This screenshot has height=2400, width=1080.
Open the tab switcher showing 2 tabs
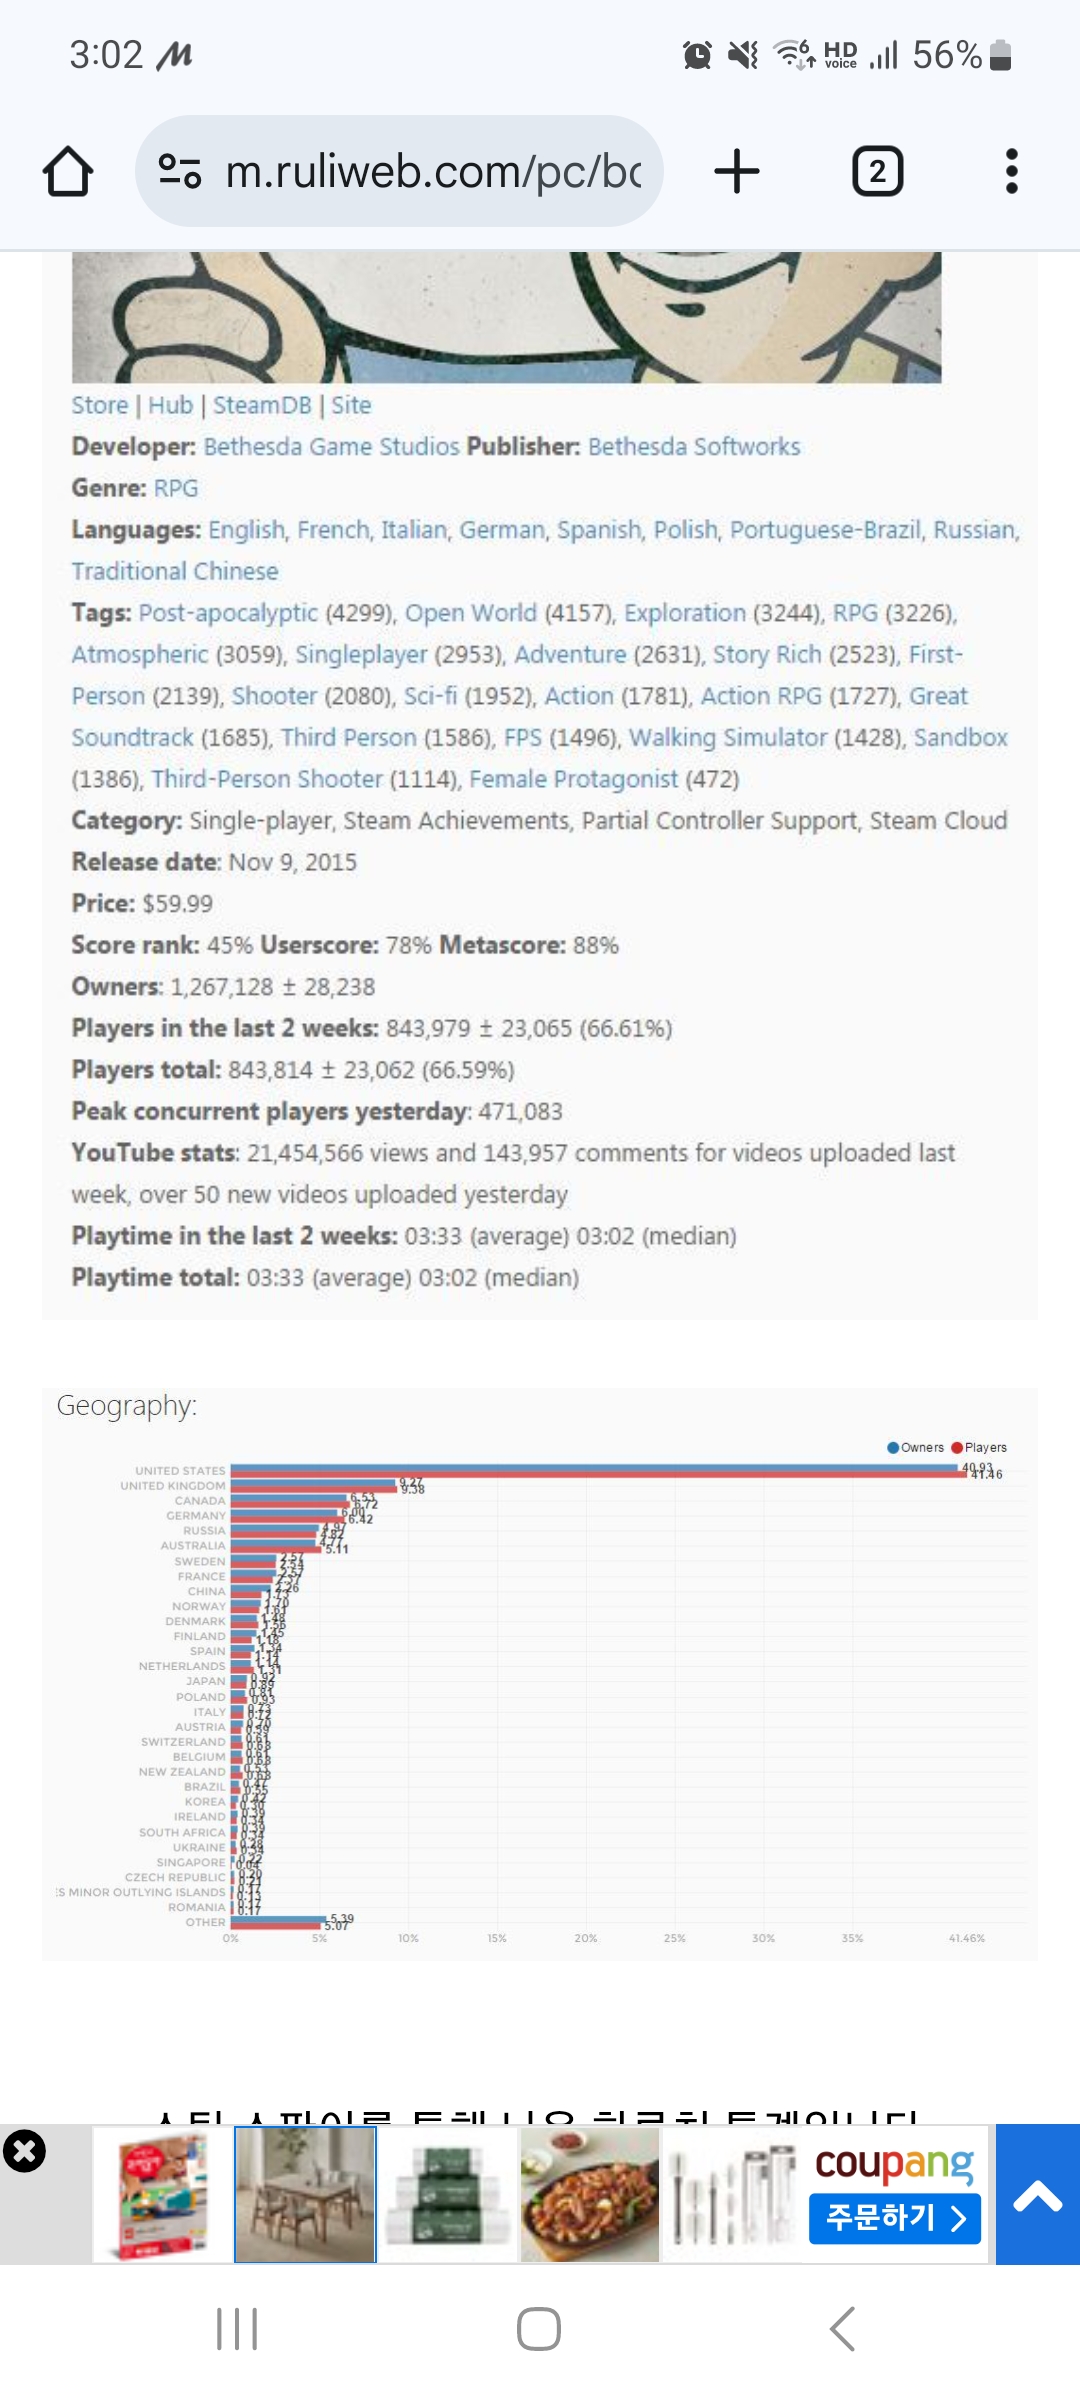(877, 171)
